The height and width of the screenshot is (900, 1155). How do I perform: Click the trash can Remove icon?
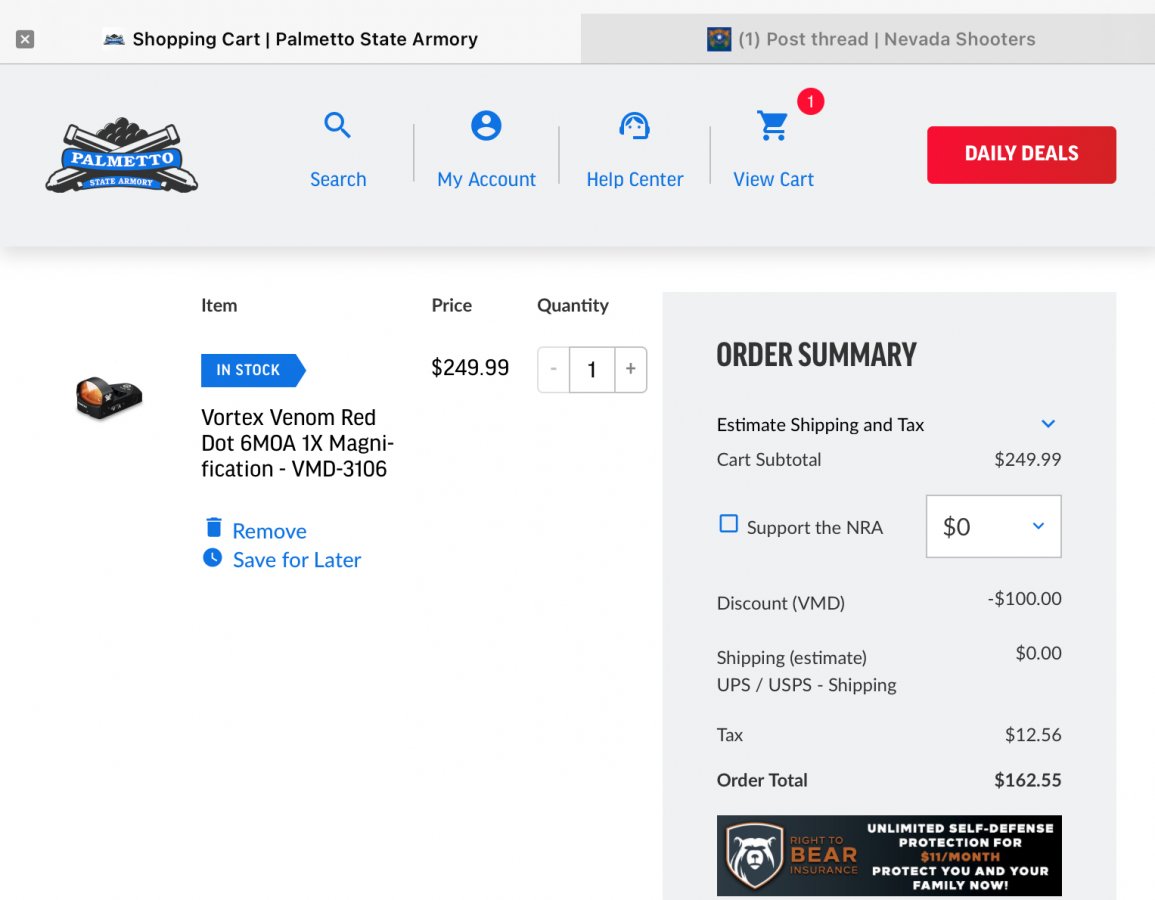pos(213,528)
